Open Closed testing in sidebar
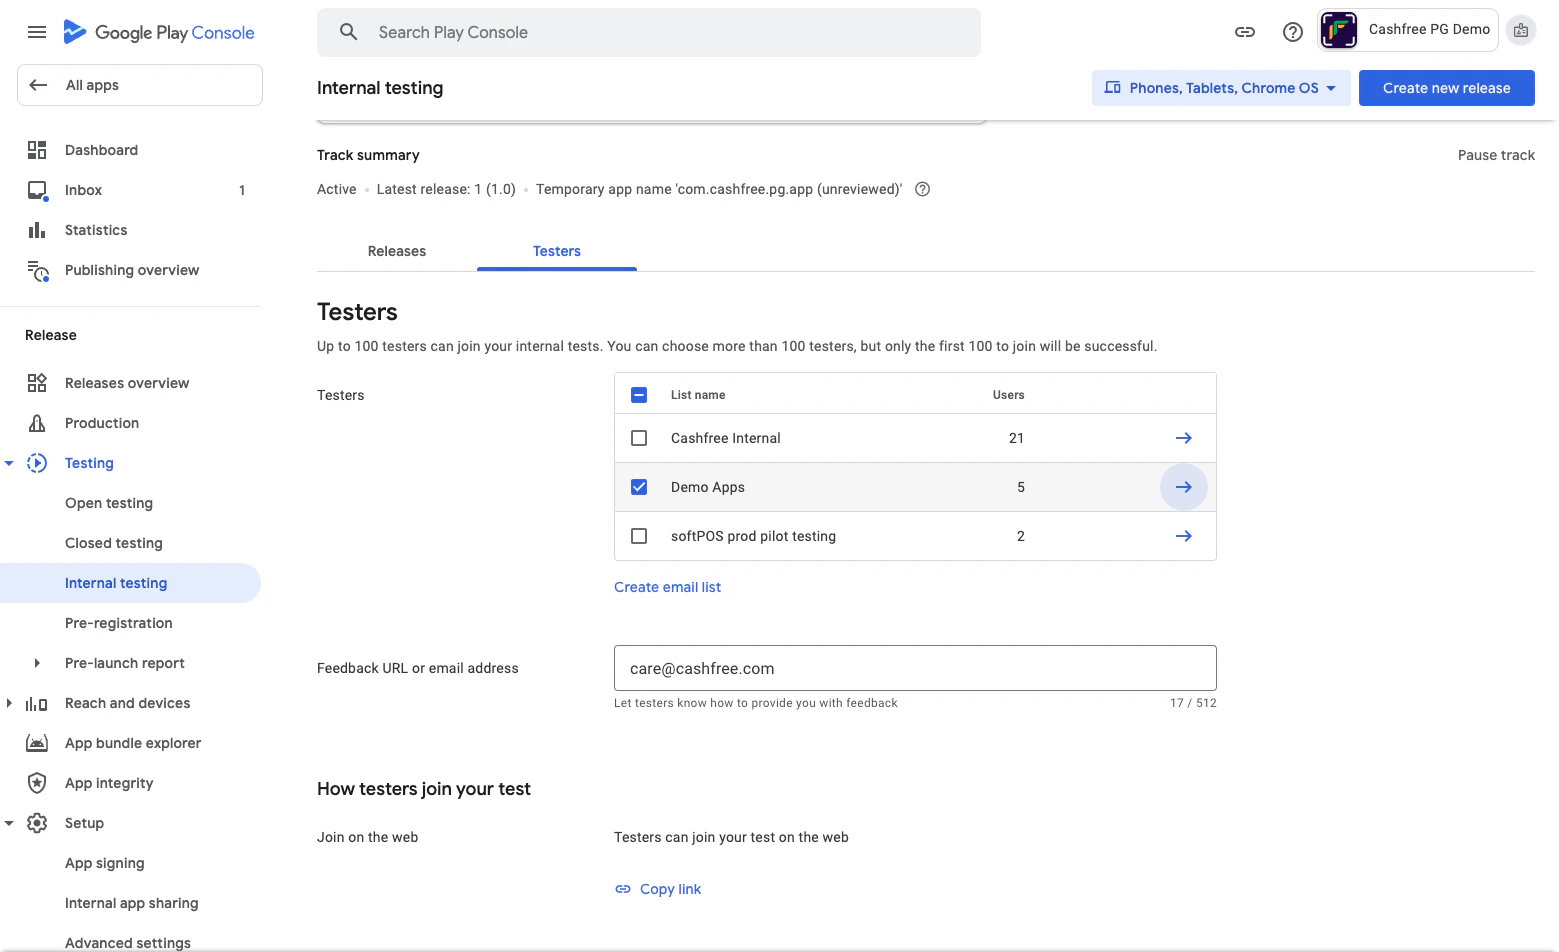Image resolution: width=1559 pixels, height=952 pixels. (x=113, y=543)
